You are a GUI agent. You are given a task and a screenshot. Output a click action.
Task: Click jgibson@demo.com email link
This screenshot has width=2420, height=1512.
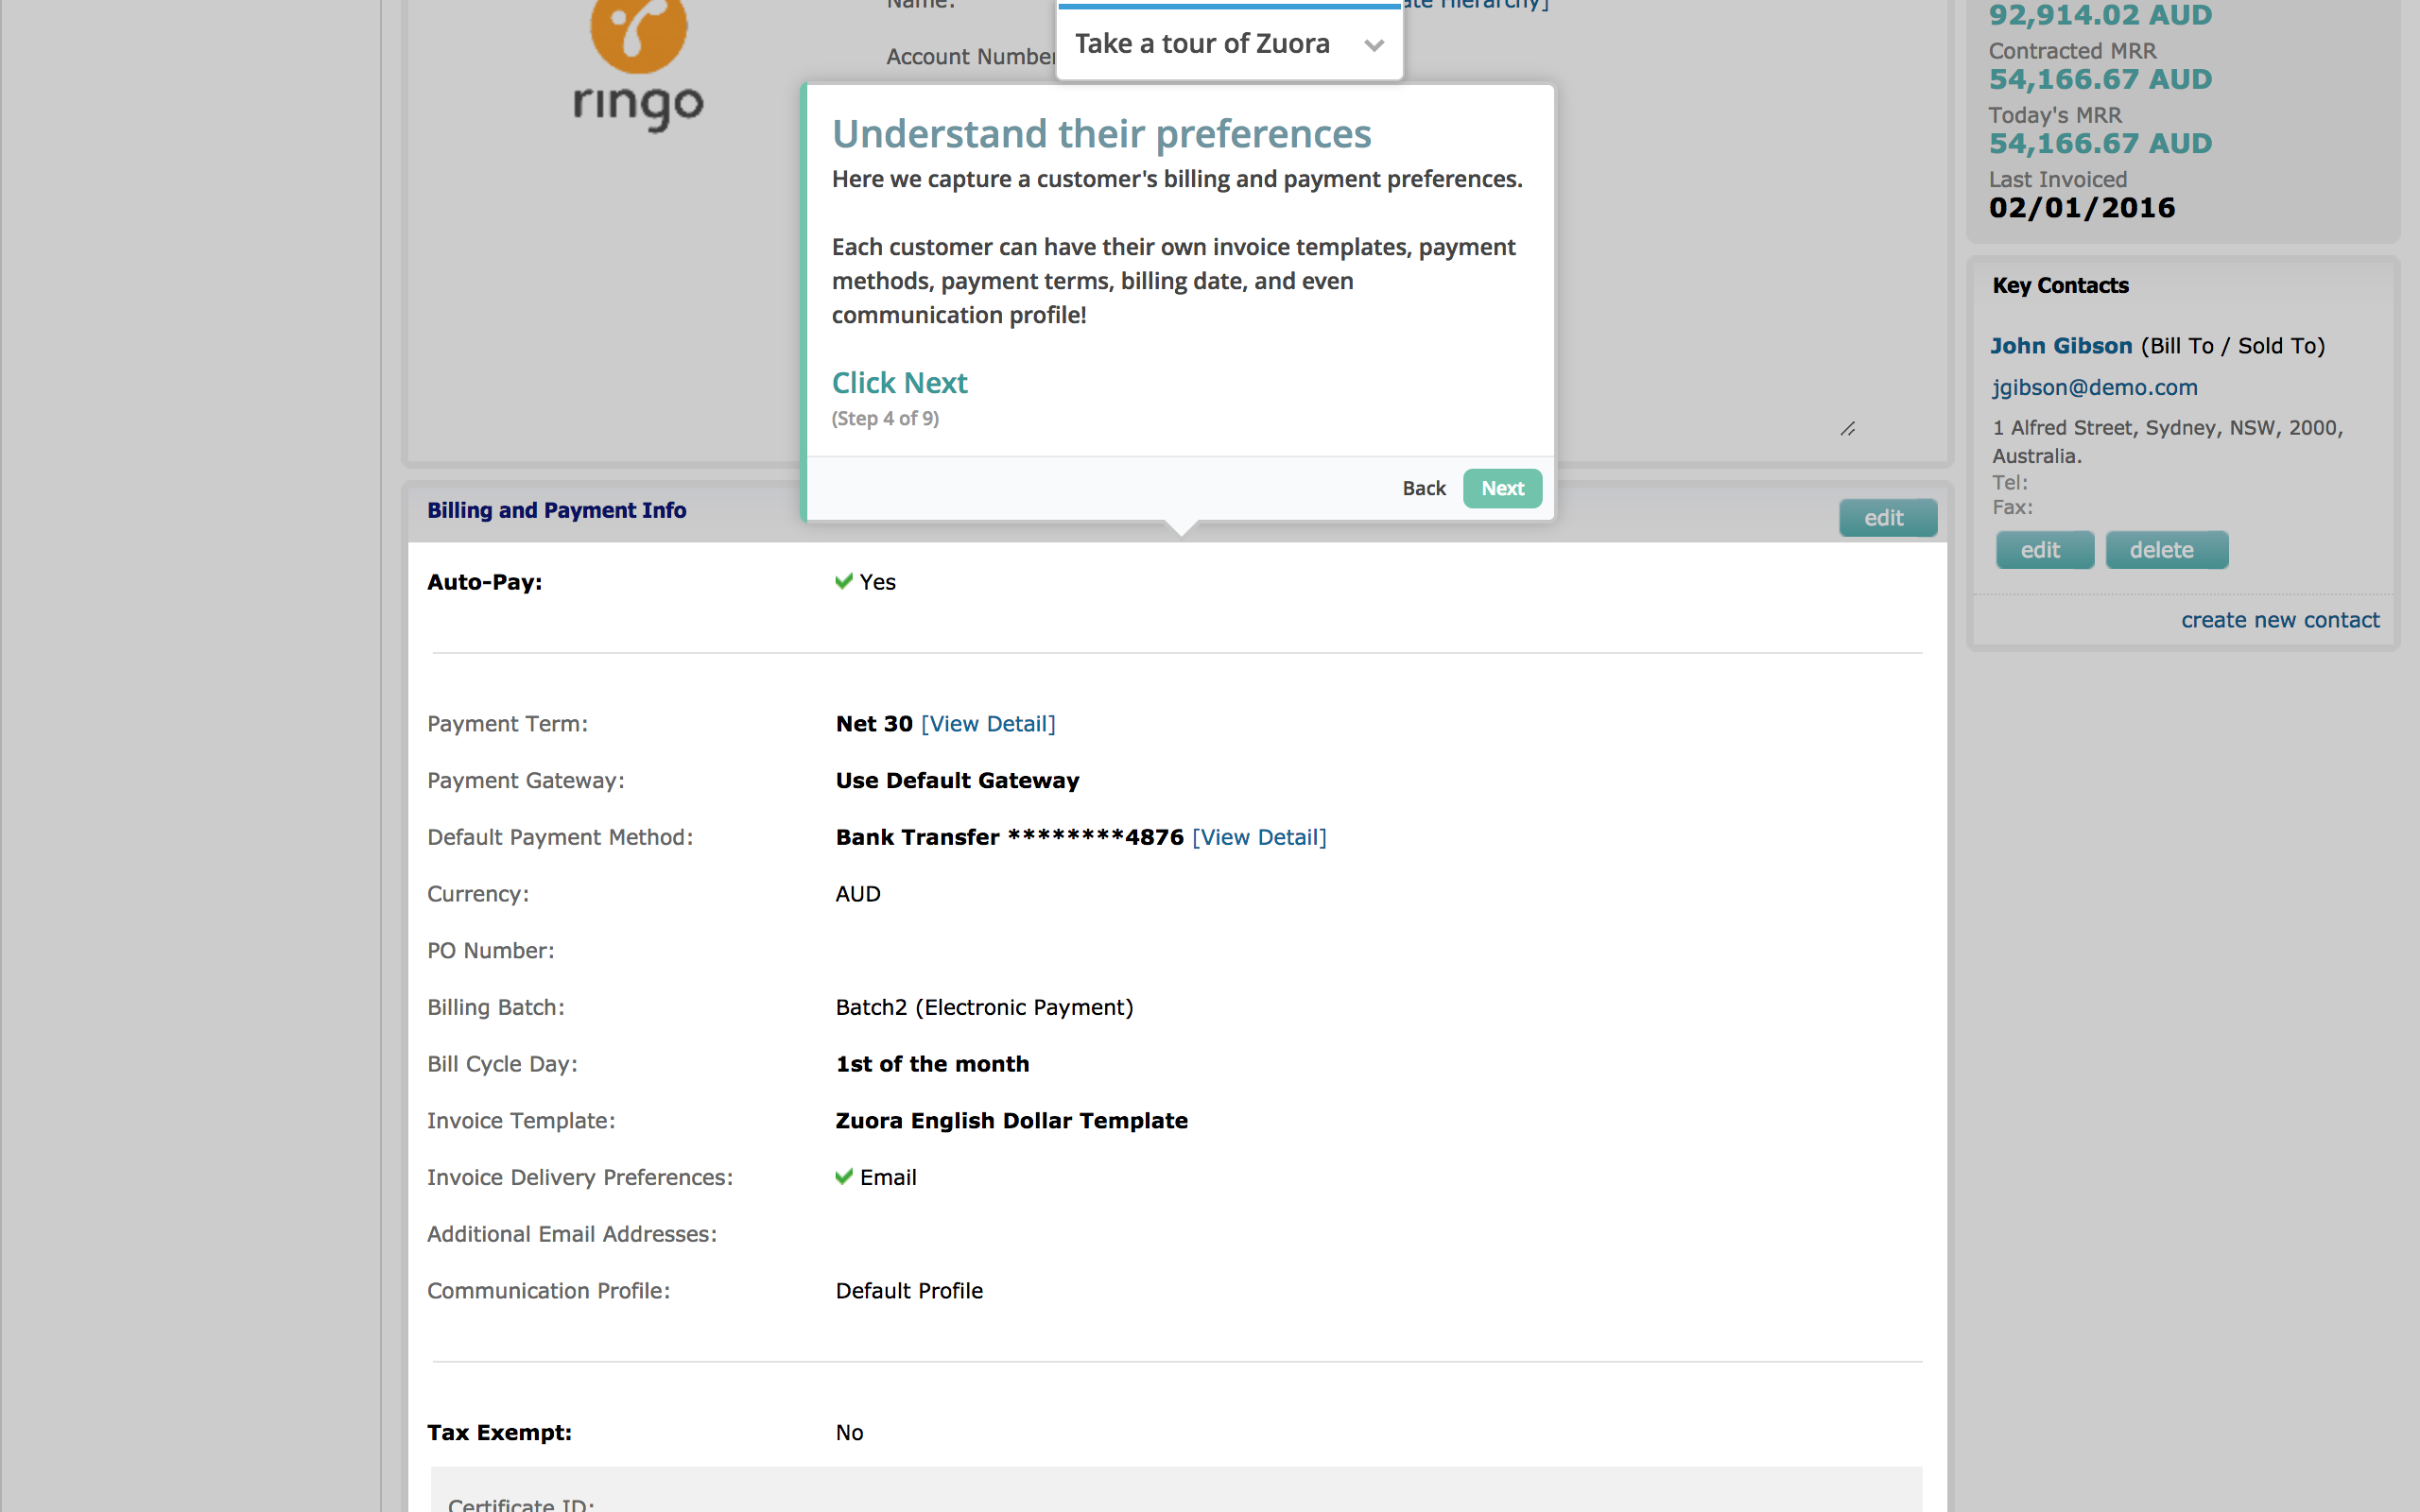(2094, 387)
